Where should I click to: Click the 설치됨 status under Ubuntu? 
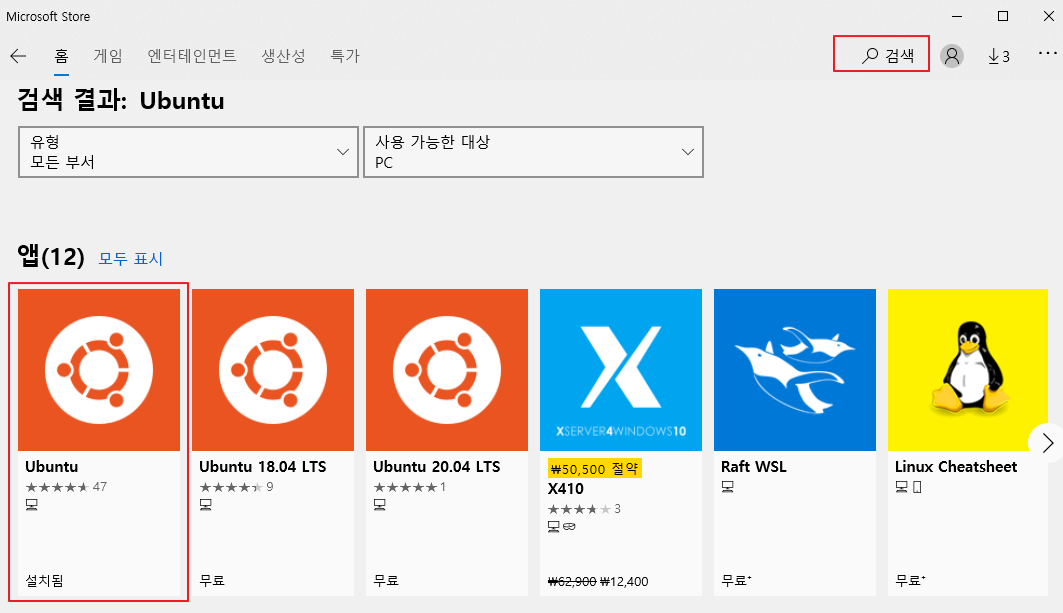44,580
